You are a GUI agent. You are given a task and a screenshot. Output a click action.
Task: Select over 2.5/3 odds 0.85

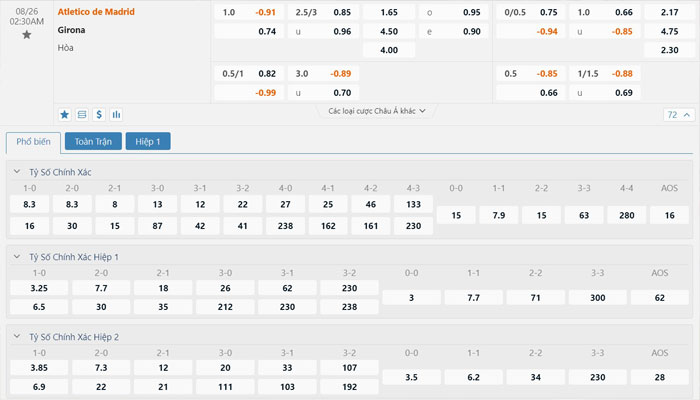pos(323,12)
